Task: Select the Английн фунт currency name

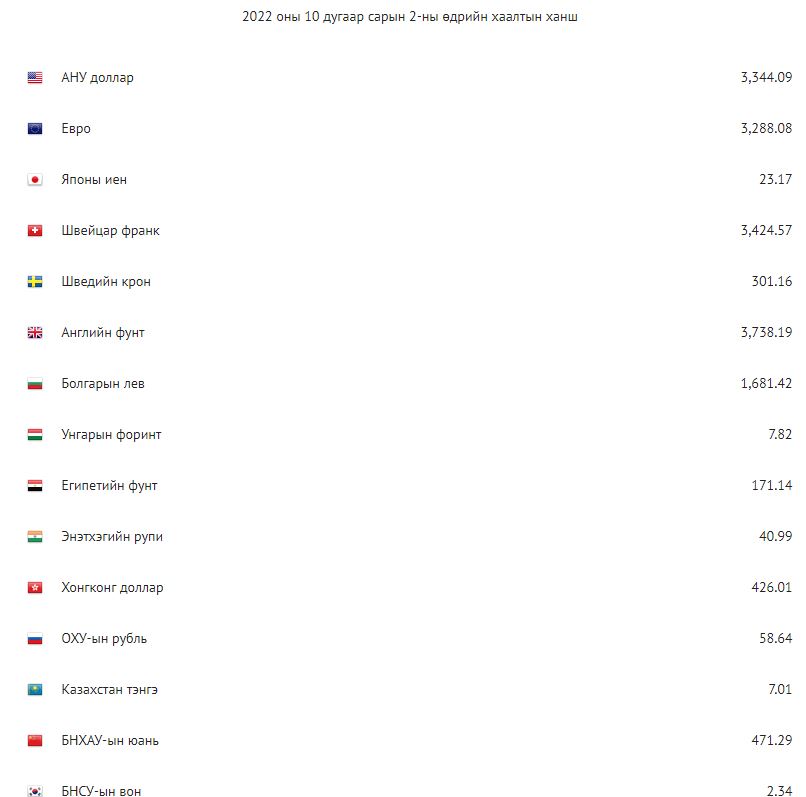Action: pyautogui.click(x=103, y=333)
